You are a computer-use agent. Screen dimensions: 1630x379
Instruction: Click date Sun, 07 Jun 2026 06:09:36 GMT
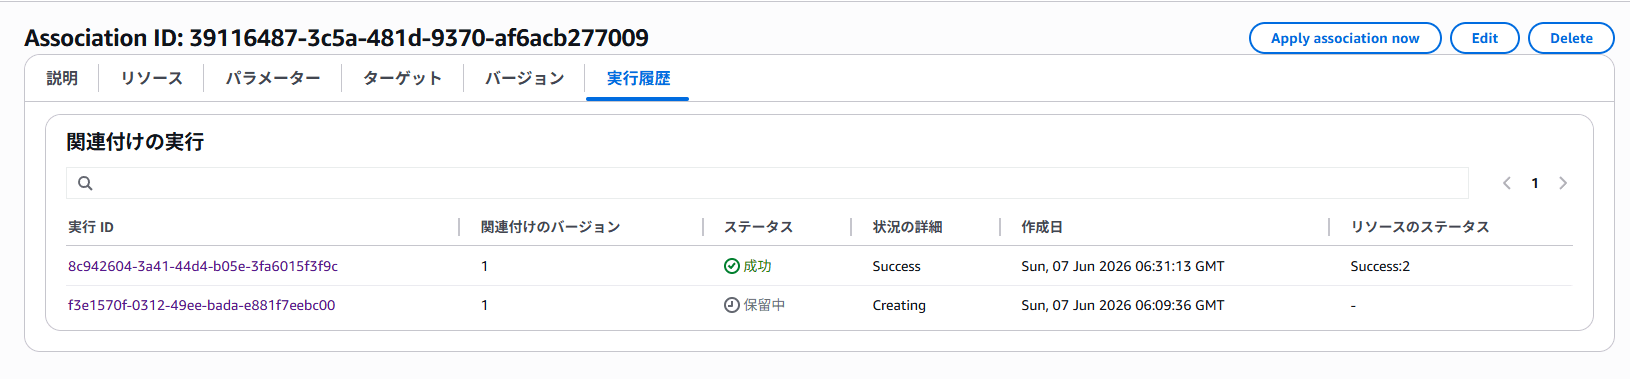pyautogui.click(x=1123, y=305)
